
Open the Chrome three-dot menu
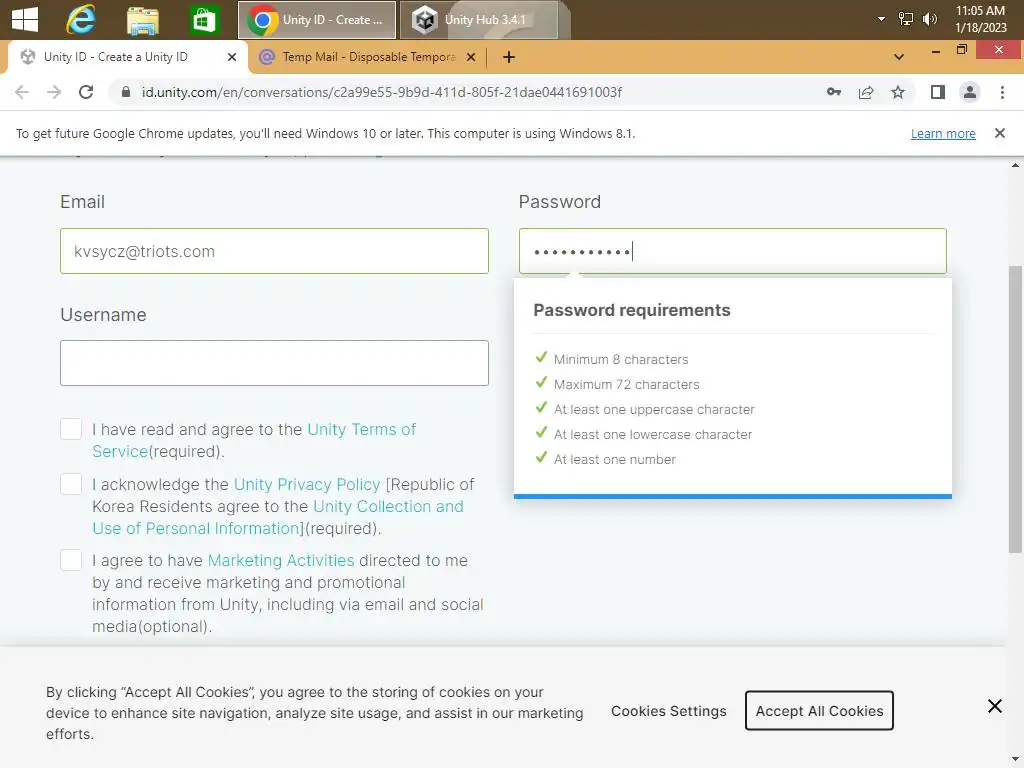click(1002, 92)
